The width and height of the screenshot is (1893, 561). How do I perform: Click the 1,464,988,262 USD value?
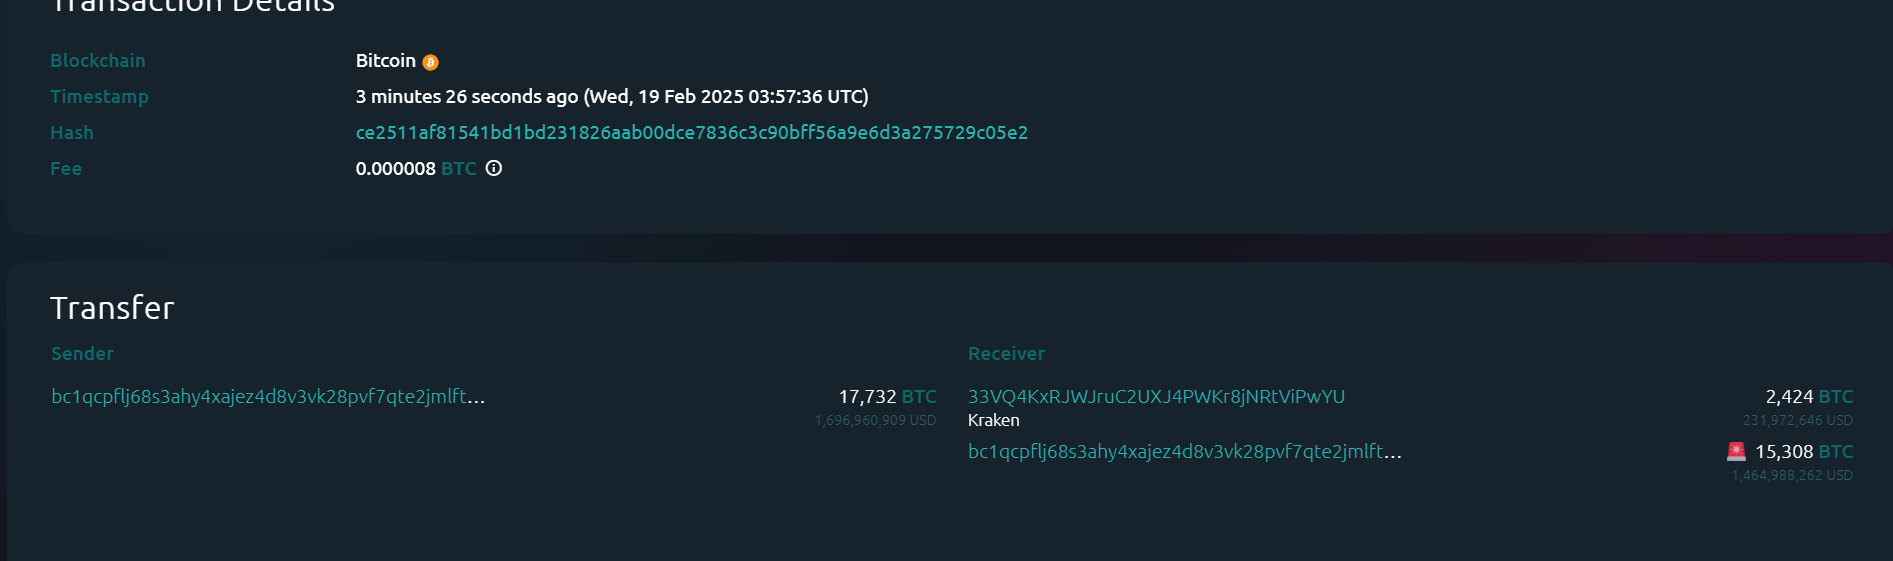pos(1791,476)
